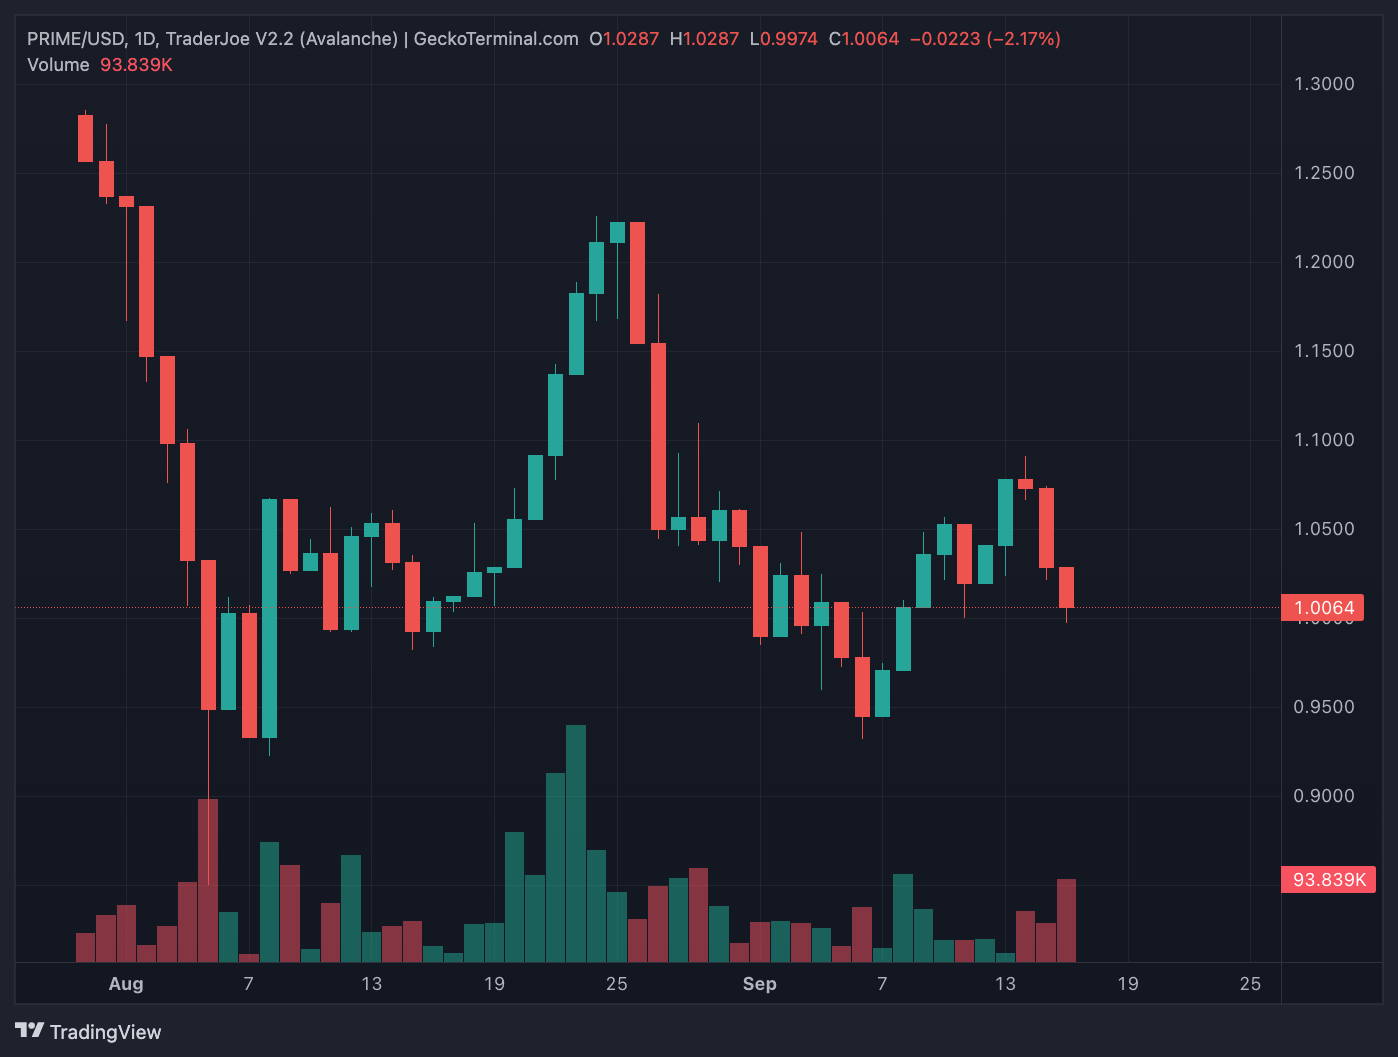Click the high value H1.0287

(704, 39)
